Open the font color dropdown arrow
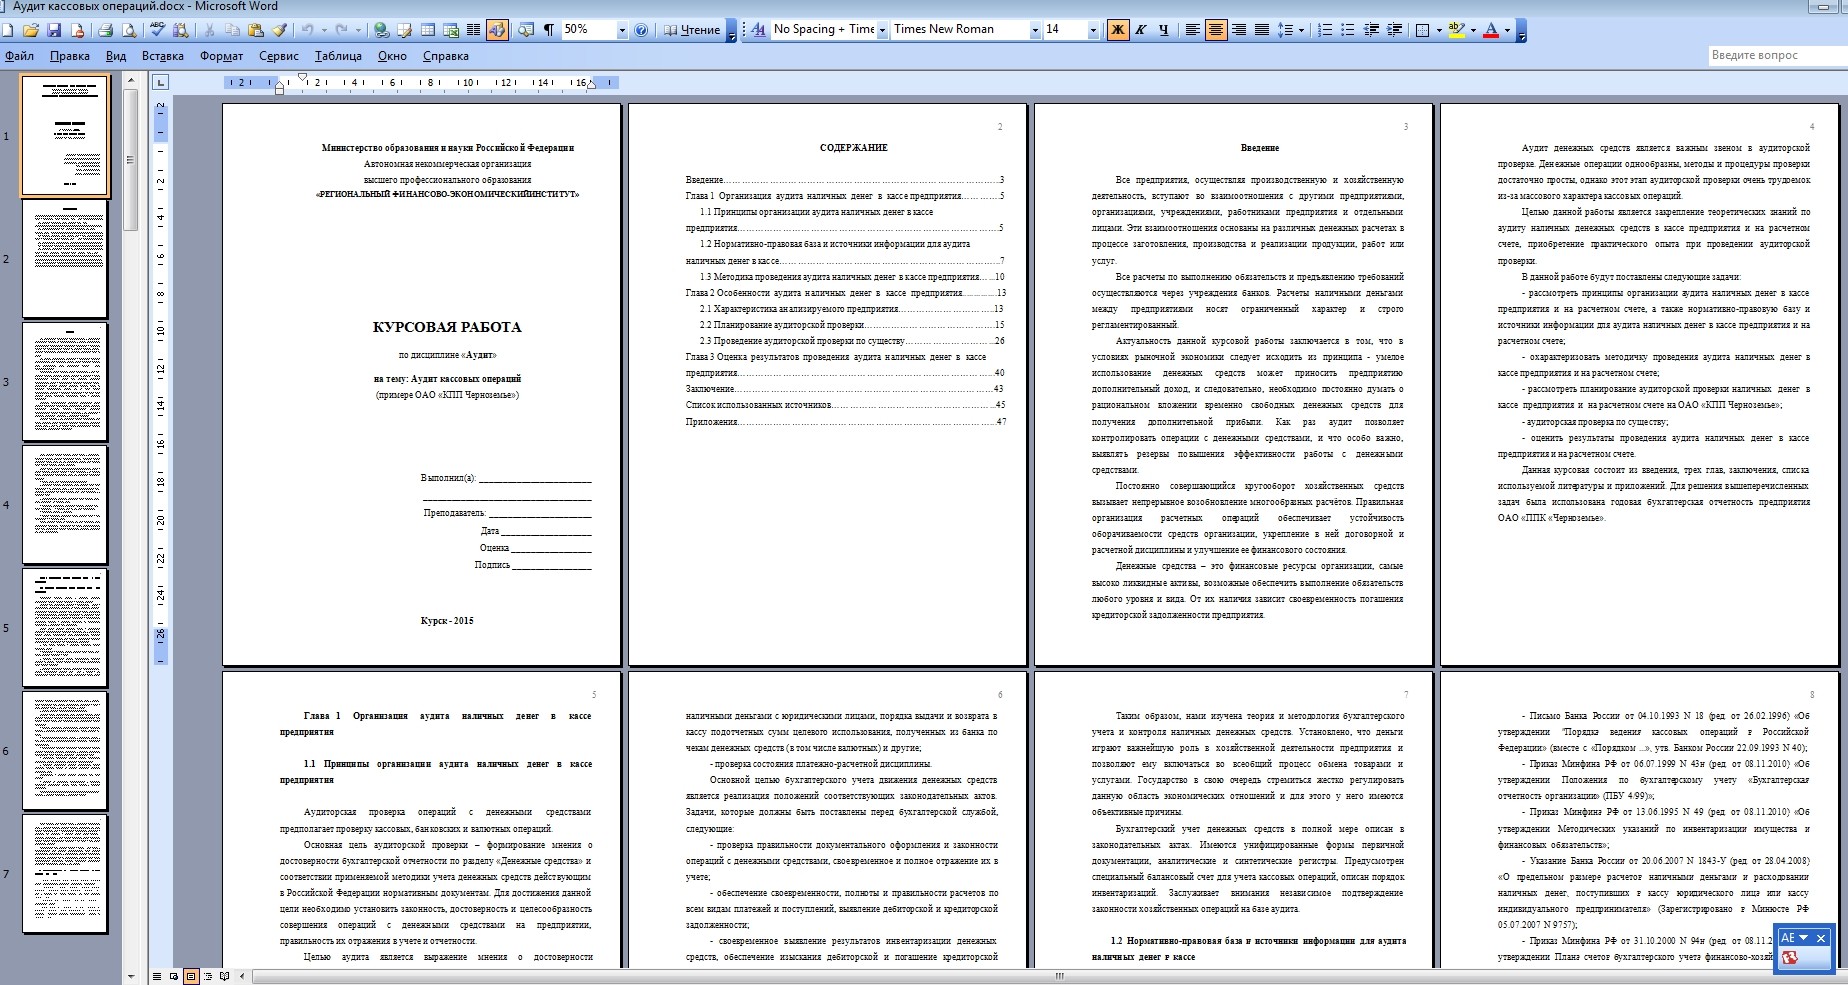Screen dimensions: 1848x985 tap(1507, 30)
